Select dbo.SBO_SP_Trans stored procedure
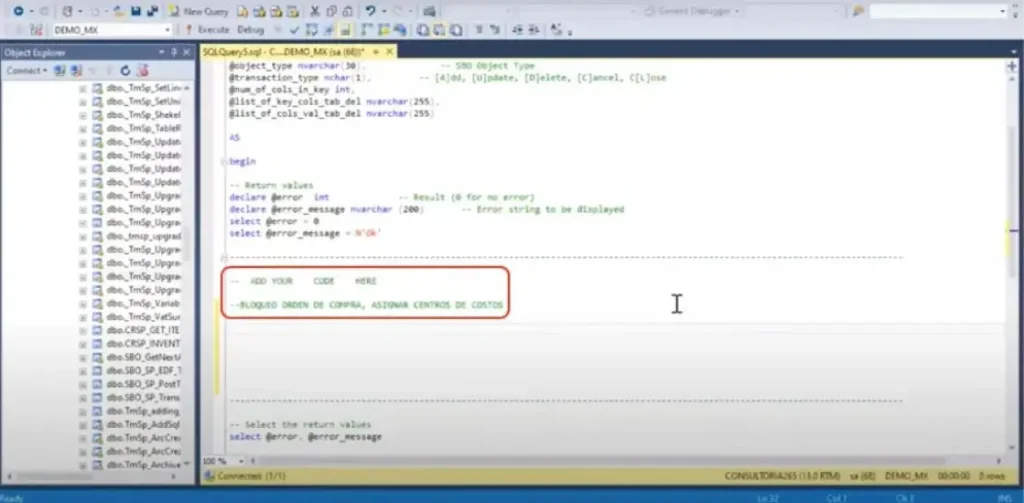This screenshot has height=503, width=1024. click(x=143, y=397)
